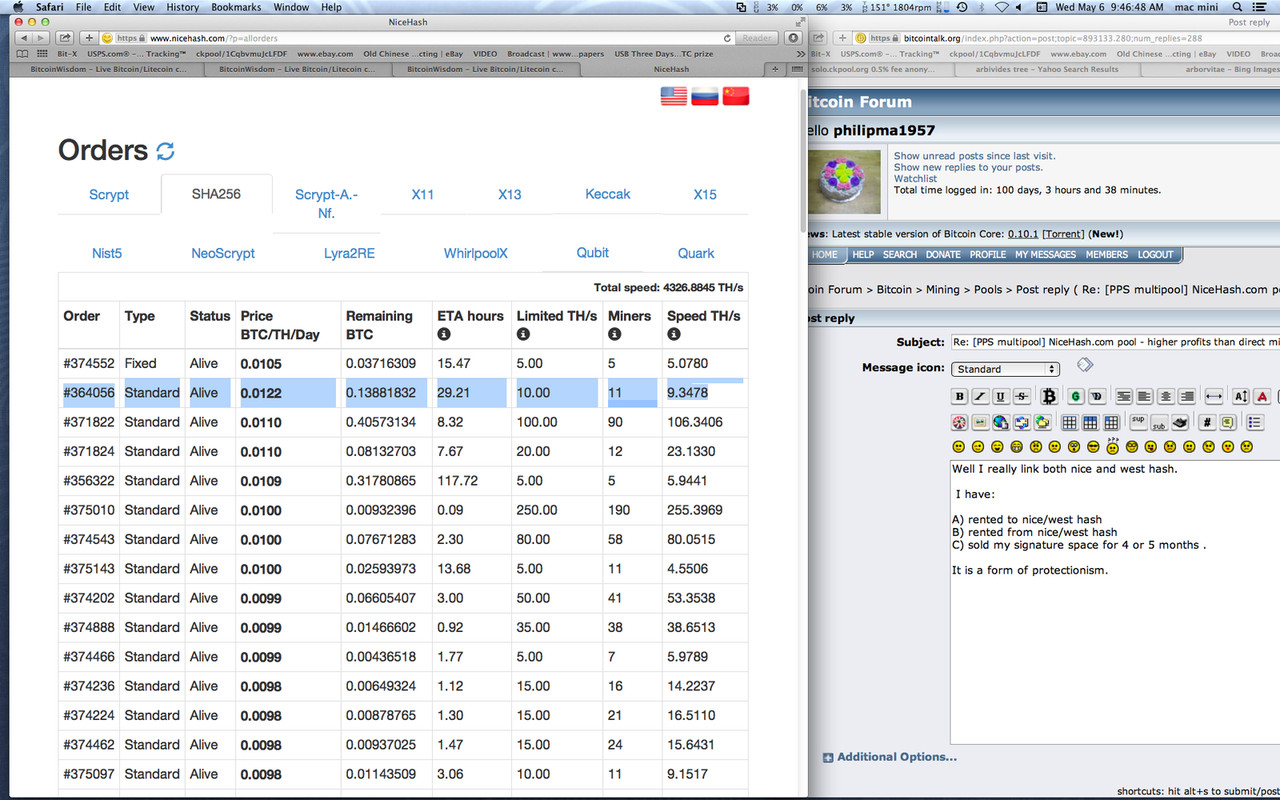Screen dimensions: 1280x800
Task: Show the ETA hours info tooltip icon
Action: tap(444, 334)
